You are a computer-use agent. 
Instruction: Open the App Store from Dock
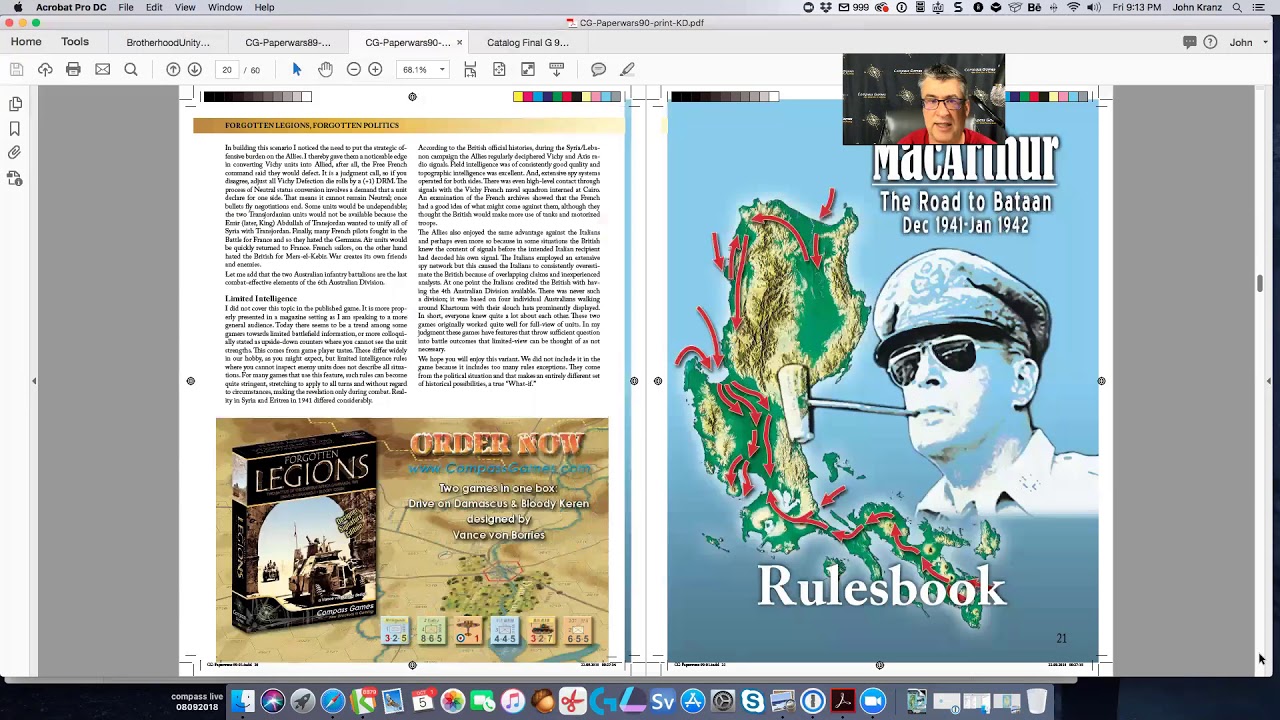(x=693, y=702)
